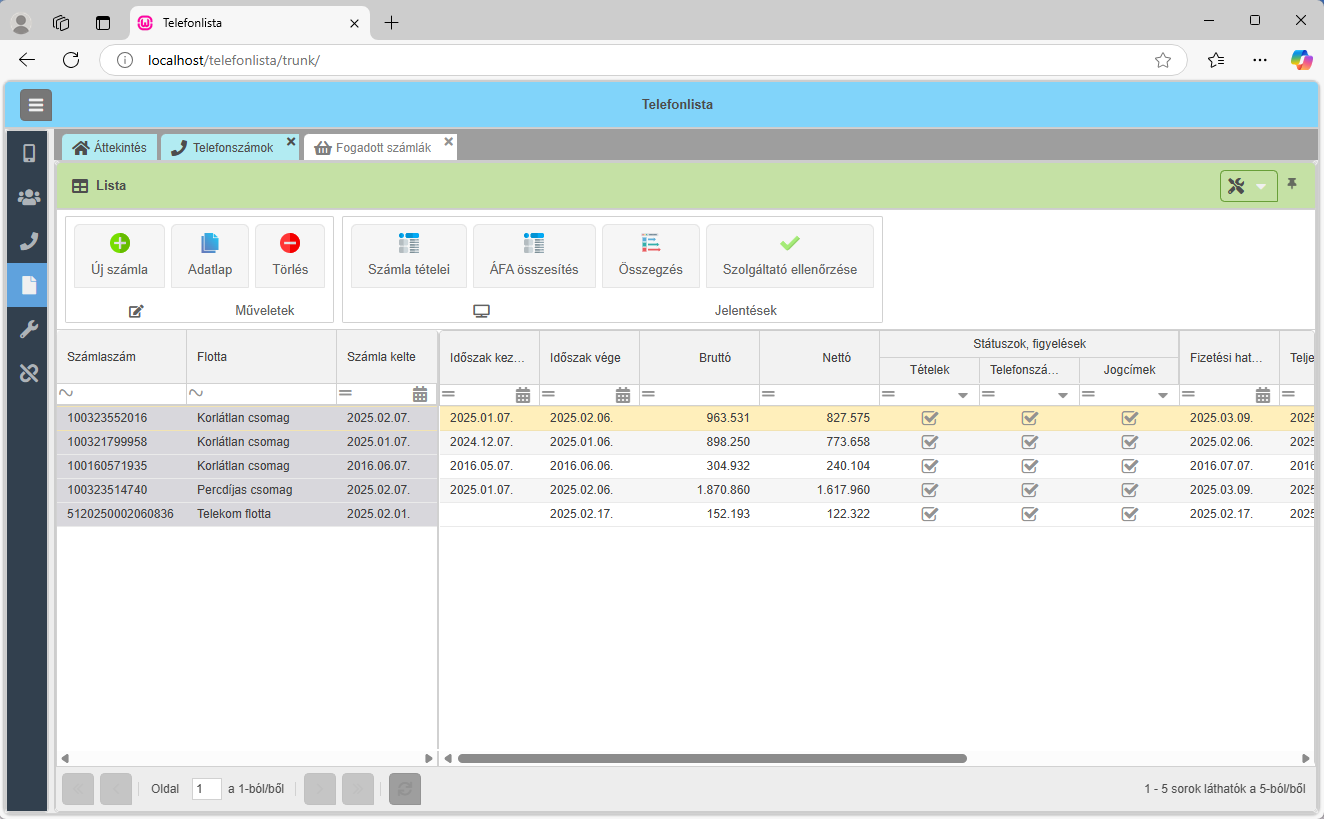Click the hamburger menu icon in header
Screen dimensions: 1324x819
pos(36,105)
